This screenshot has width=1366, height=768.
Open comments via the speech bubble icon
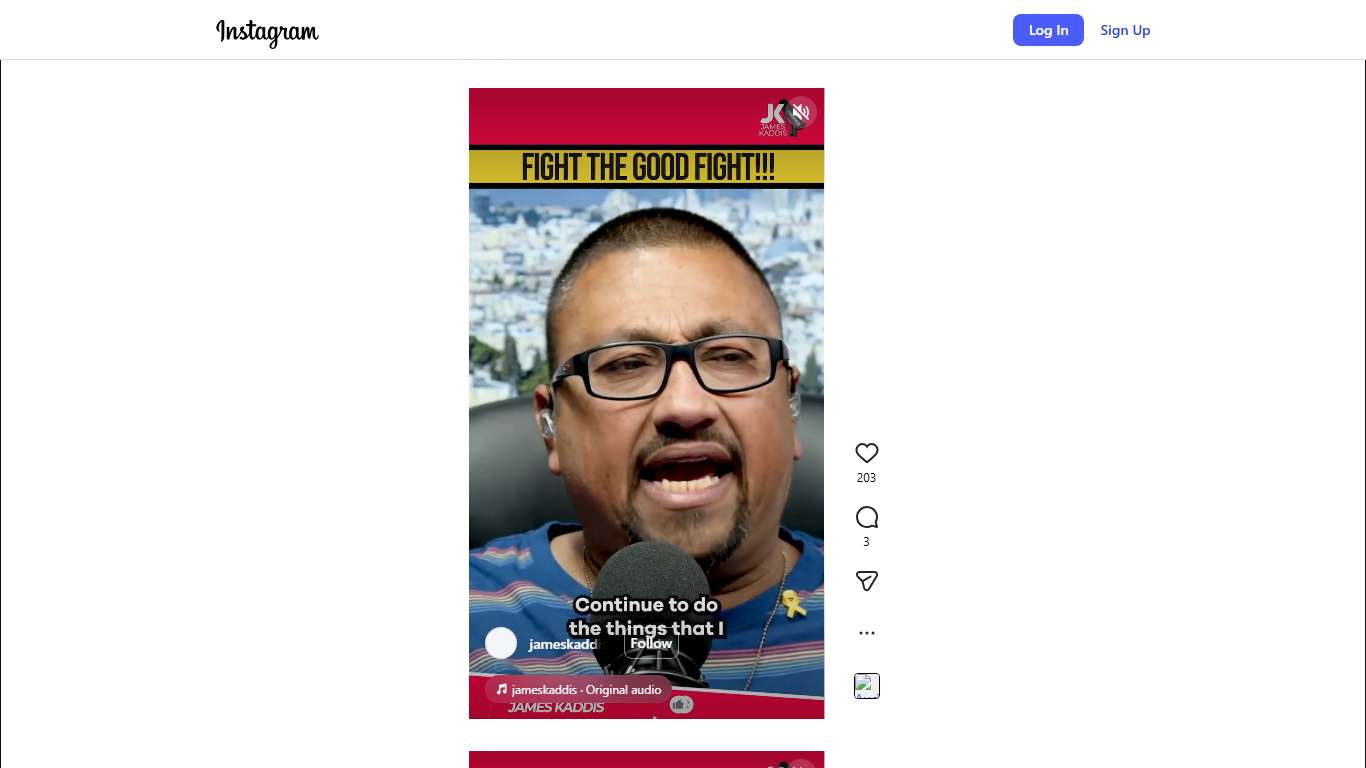(867, 517)
